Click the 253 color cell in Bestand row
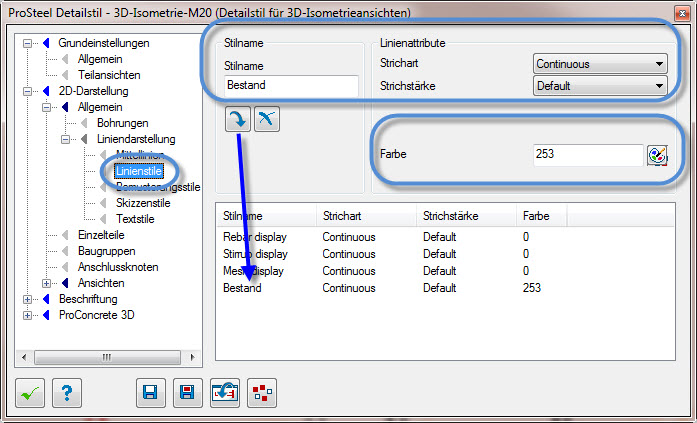The image size is (697, 423). point(532,288)
